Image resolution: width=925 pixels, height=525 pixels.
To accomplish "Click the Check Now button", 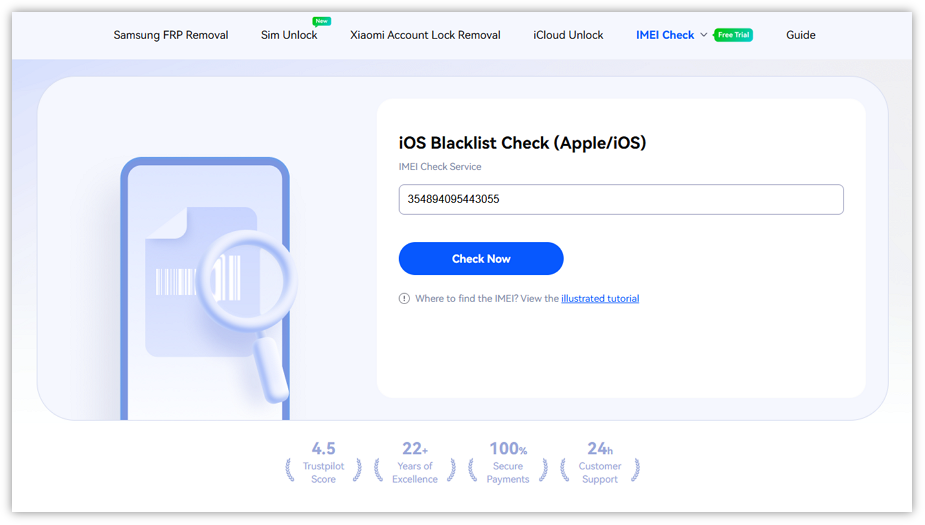I will click(481, 258).
